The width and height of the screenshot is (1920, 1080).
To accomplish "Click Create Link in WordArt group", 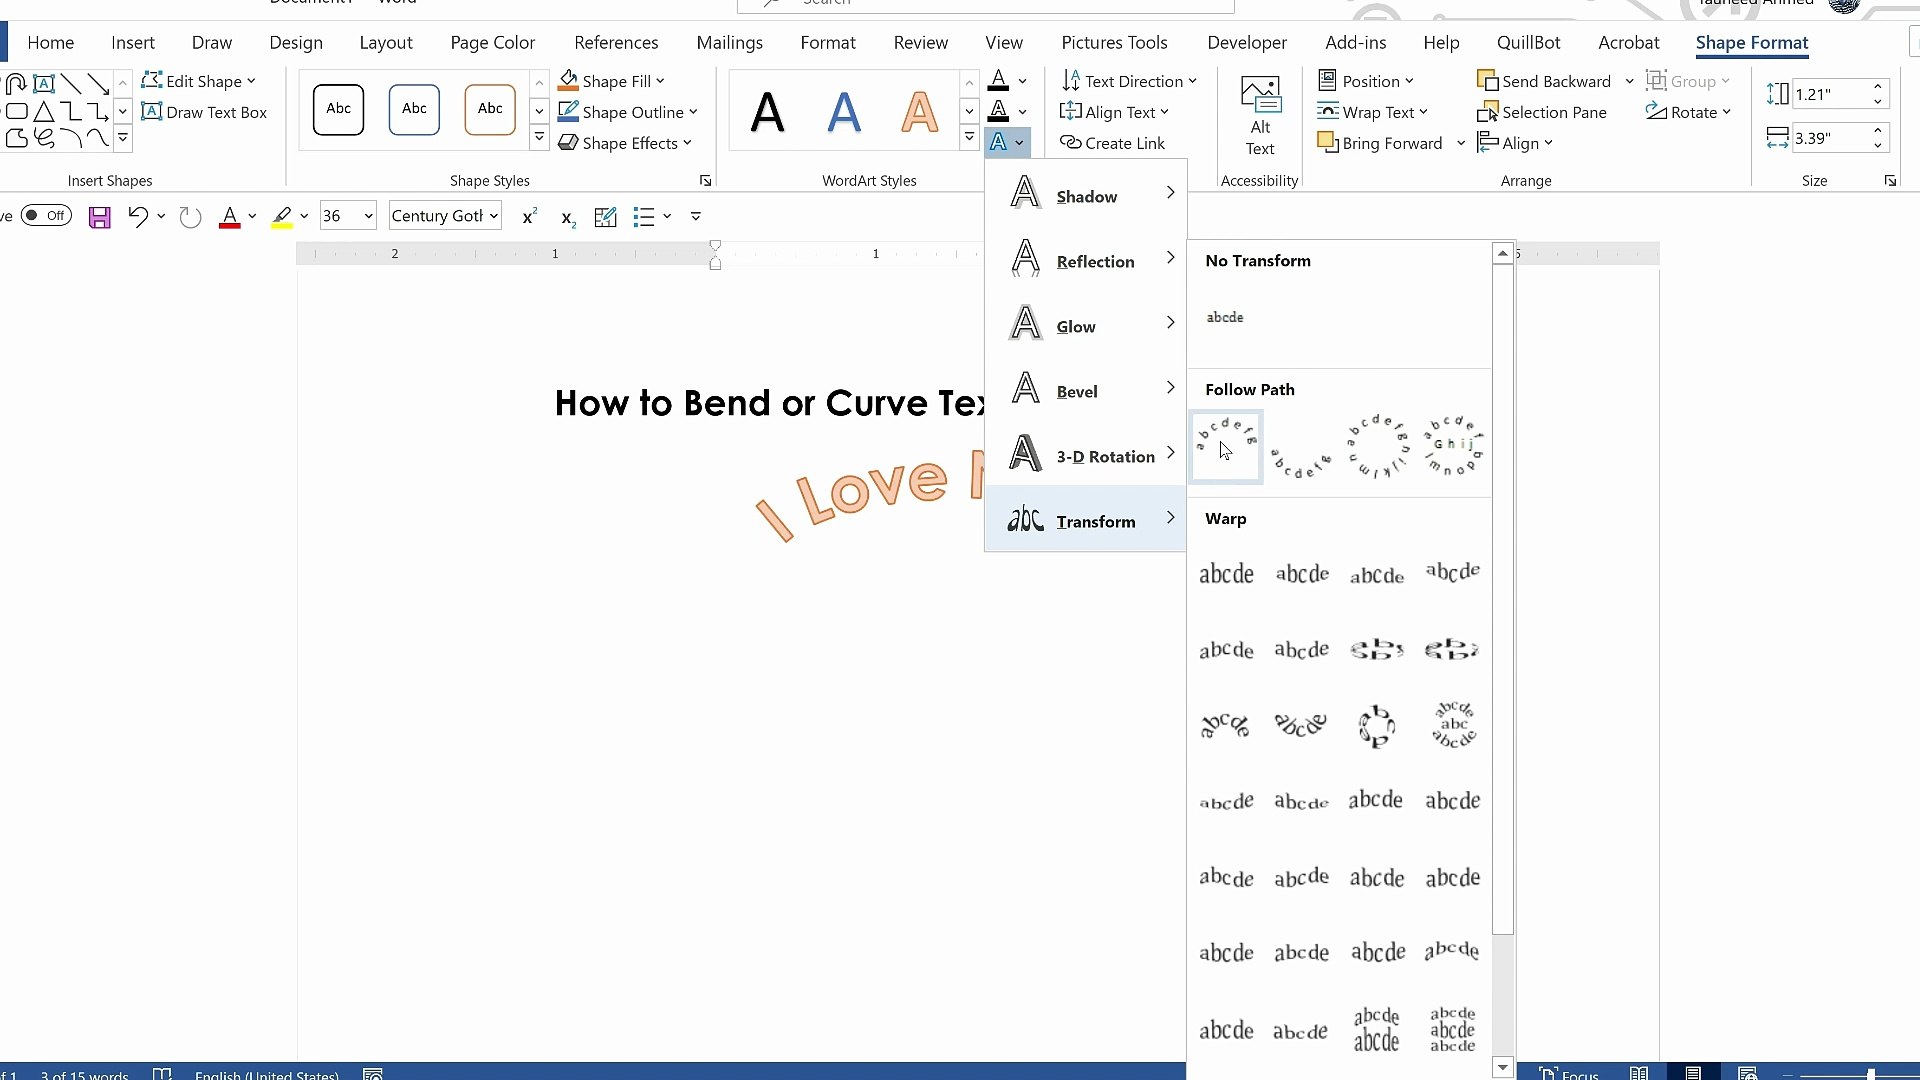I will tap(1112, 143).
